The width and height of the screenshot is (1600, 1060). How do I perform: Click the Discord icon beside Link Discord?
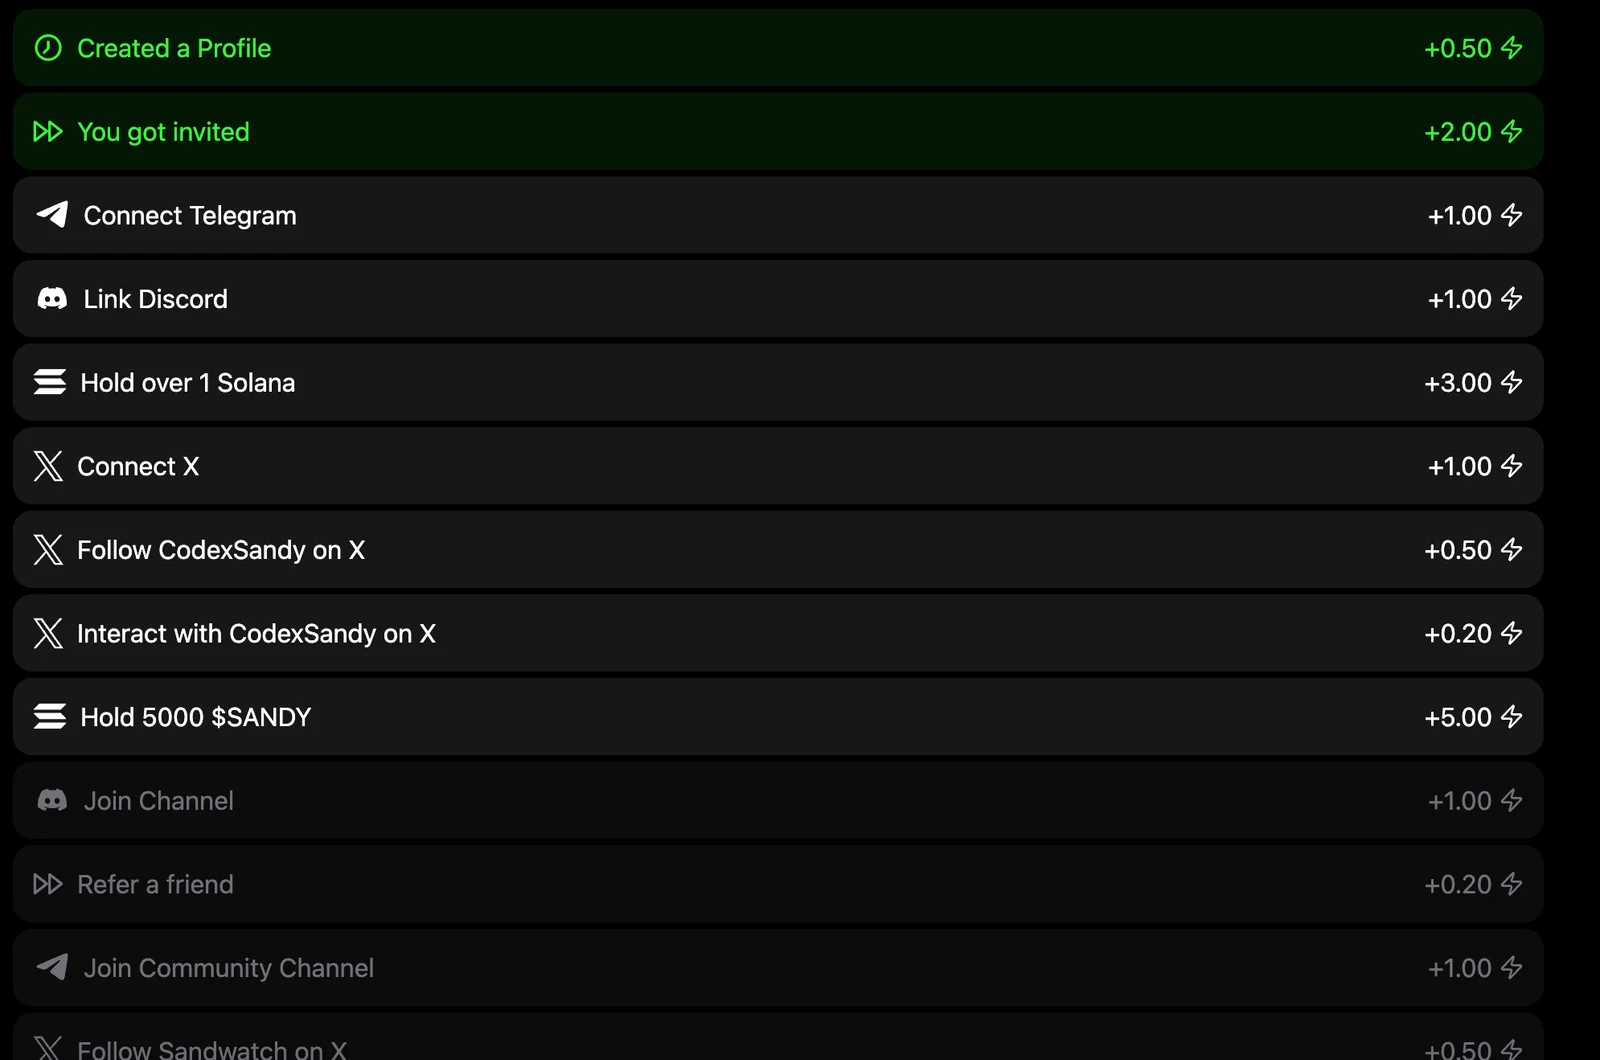pos(52,299)
